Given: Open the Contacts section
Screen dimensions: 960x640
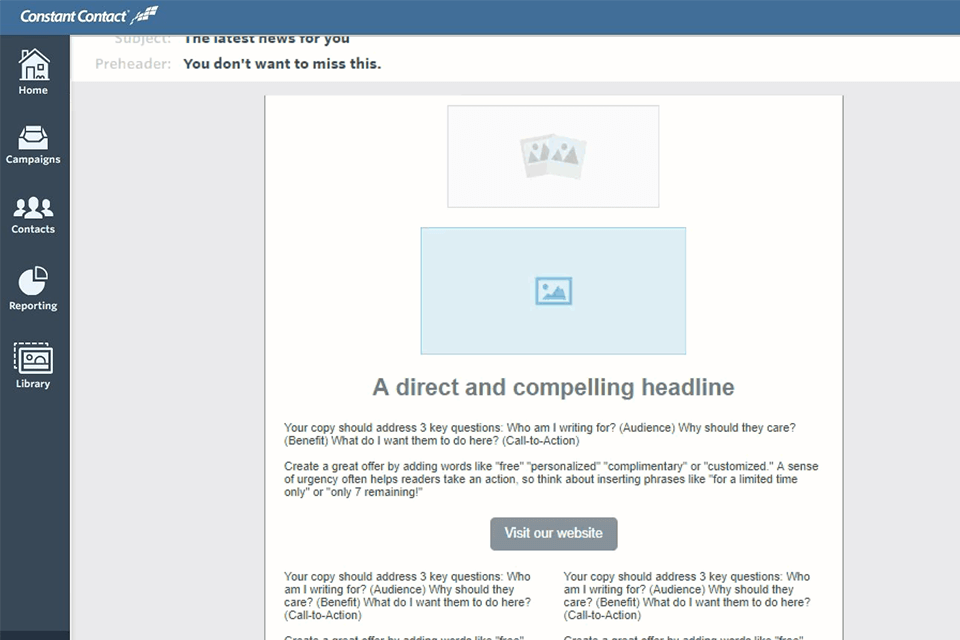Looking at the screenshot, I should pyautogui.click(x=33, y=214).
